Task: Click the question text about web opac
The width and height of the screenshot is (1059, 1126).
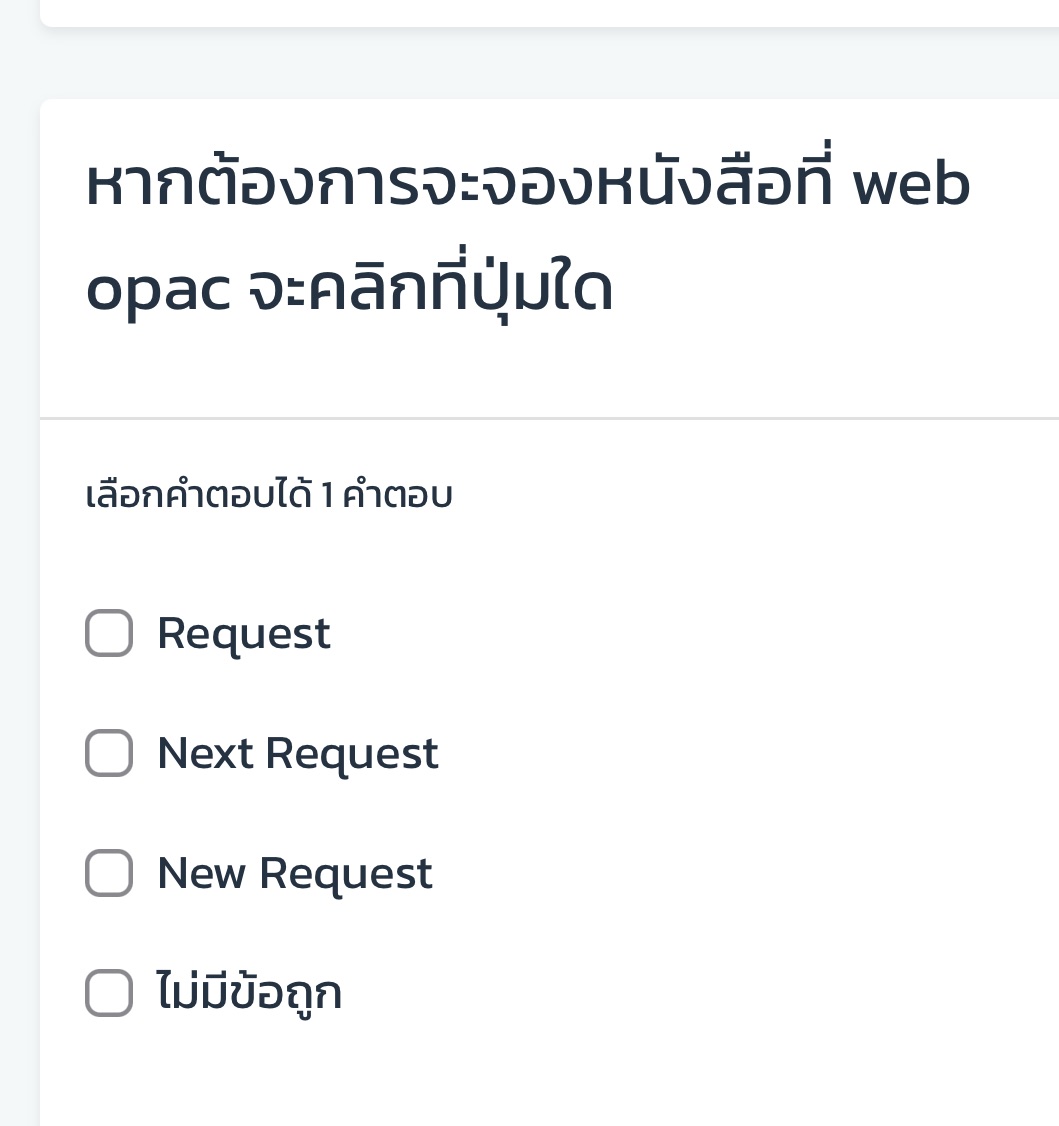Action: click(525, 235)
